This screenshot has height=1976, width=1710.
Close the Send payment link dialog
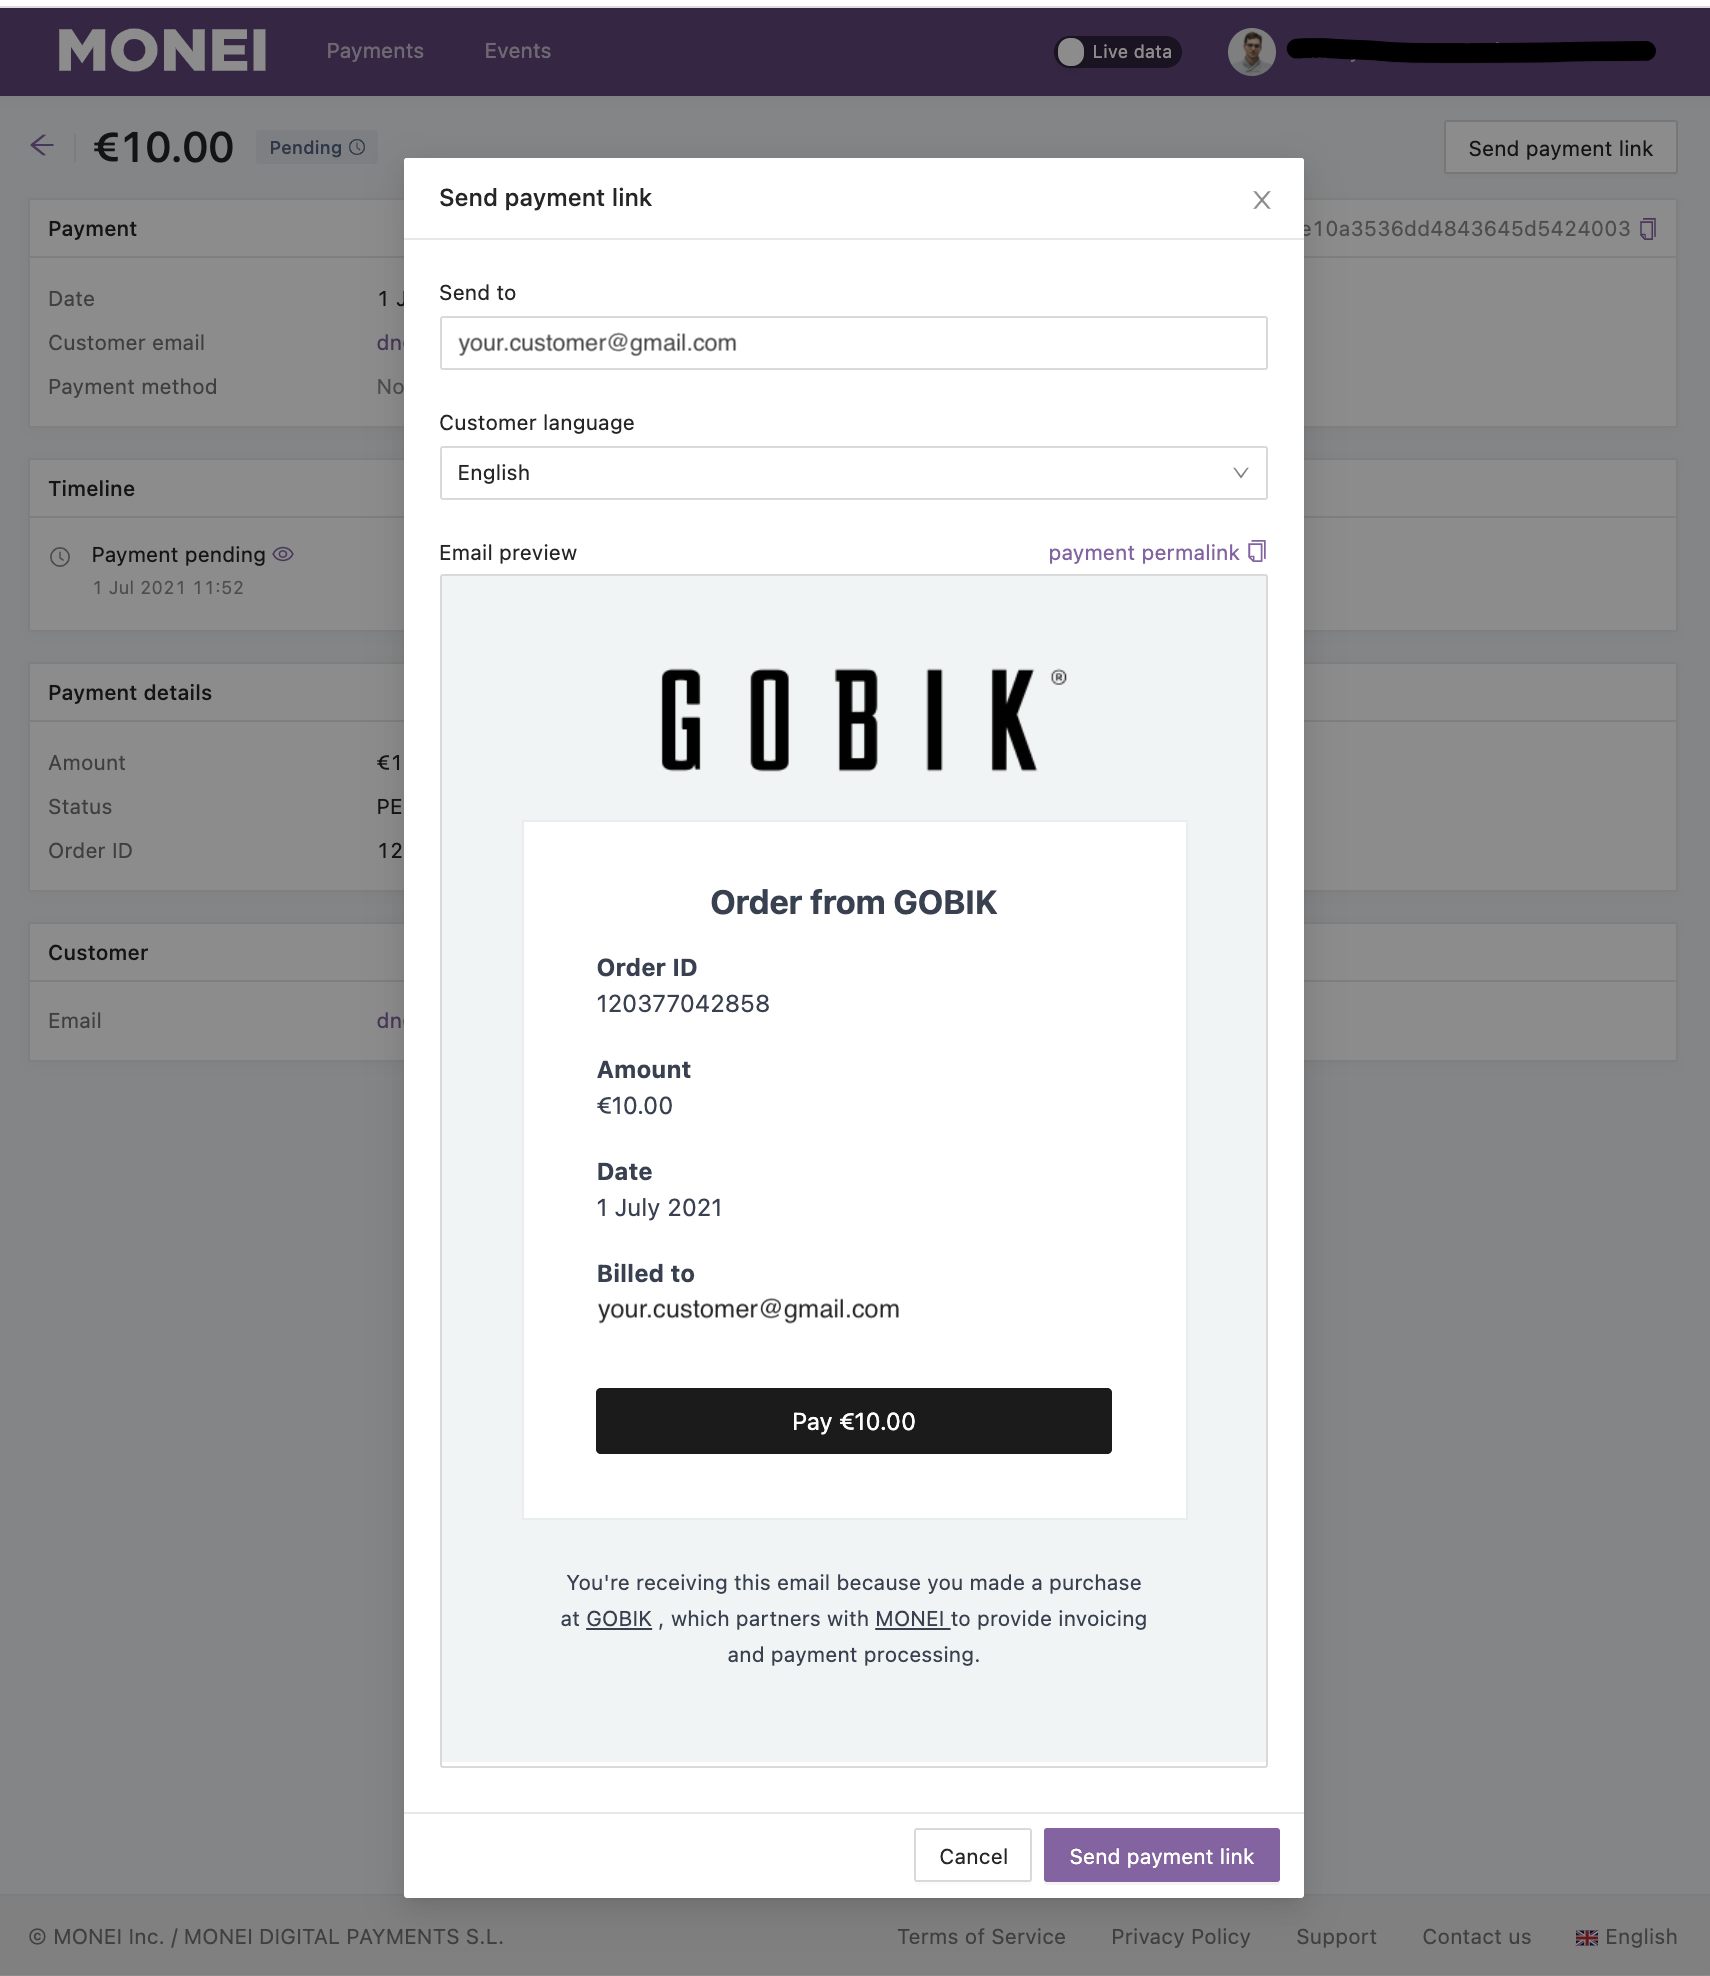click(1262, 200)
